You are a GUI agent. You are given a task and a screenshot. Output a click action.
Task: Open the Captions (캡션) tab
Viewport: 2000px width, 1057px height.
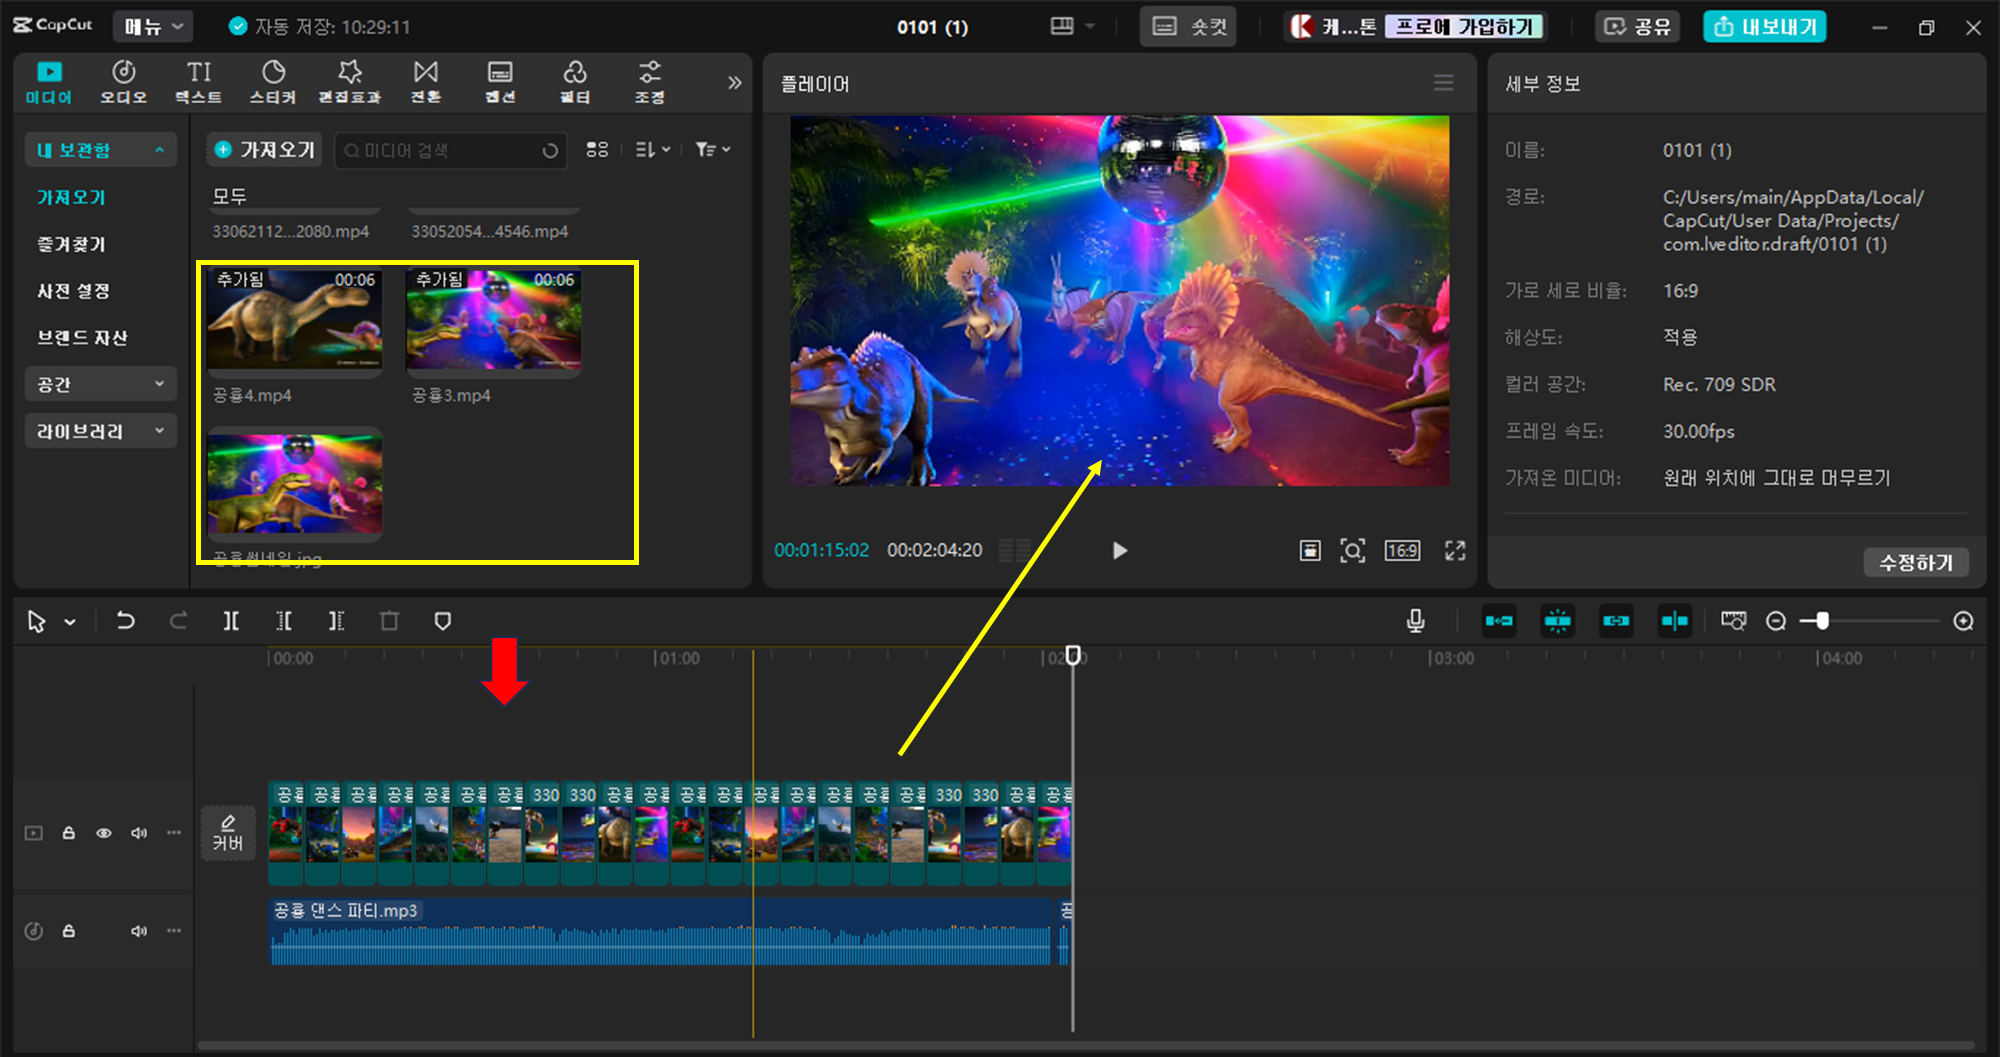click(500, 82)
